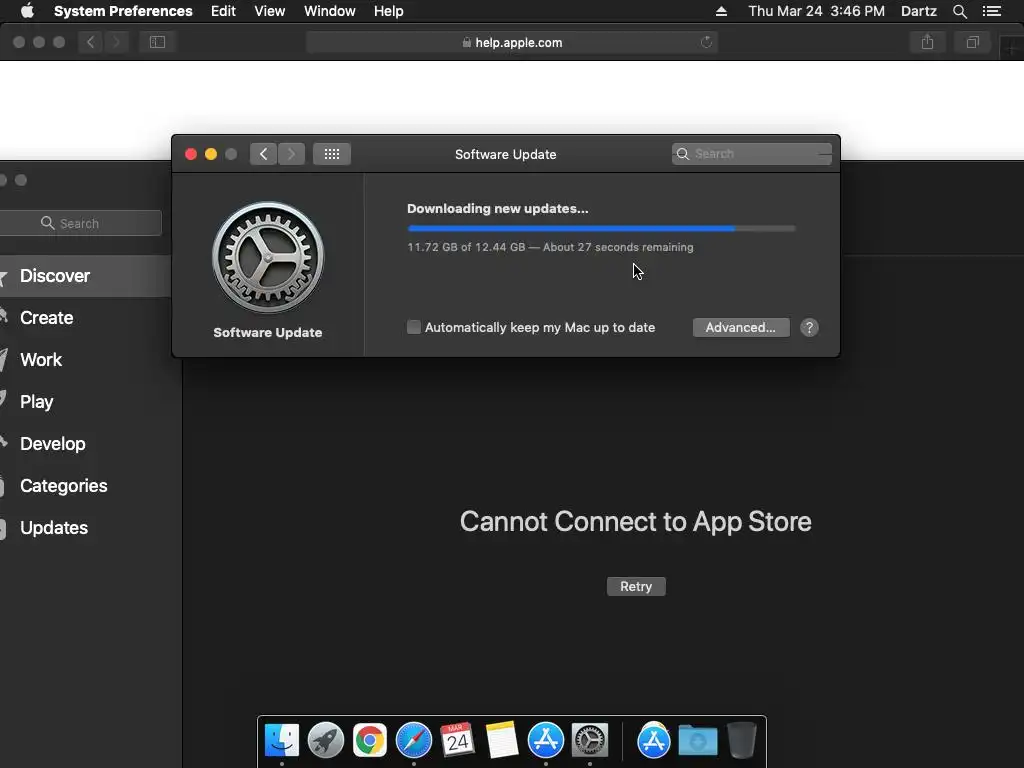Screen dimensions: 1024x768
Task: Open the View menu
Action: click(270, 11)
